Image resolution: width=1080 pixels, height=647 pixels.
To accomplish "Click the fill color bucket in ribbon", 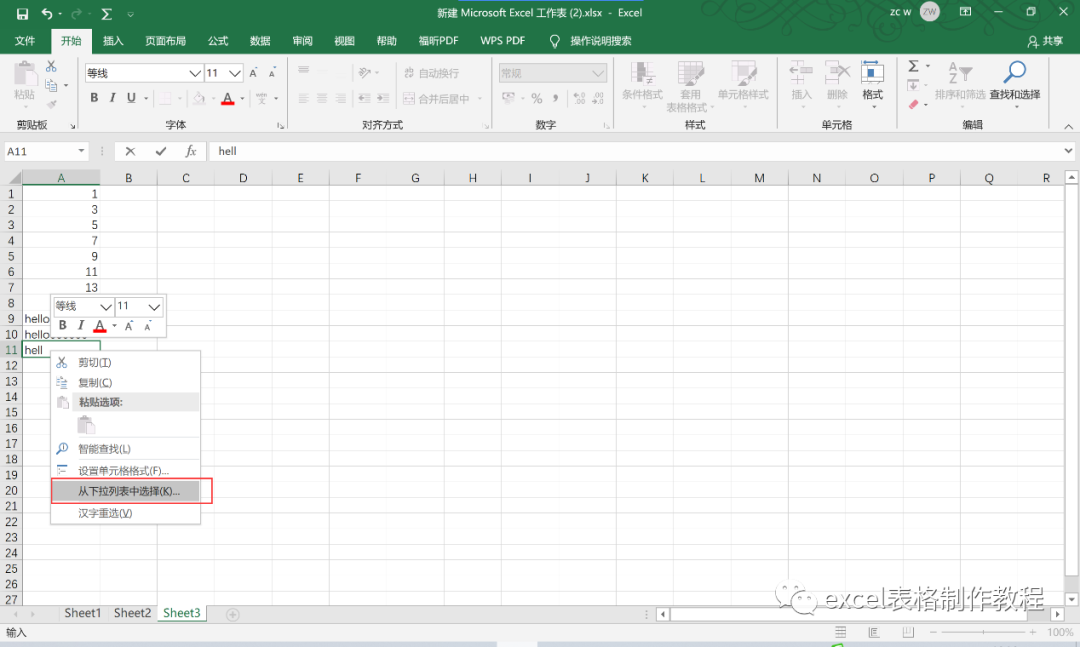I will [x=198, y=99].
